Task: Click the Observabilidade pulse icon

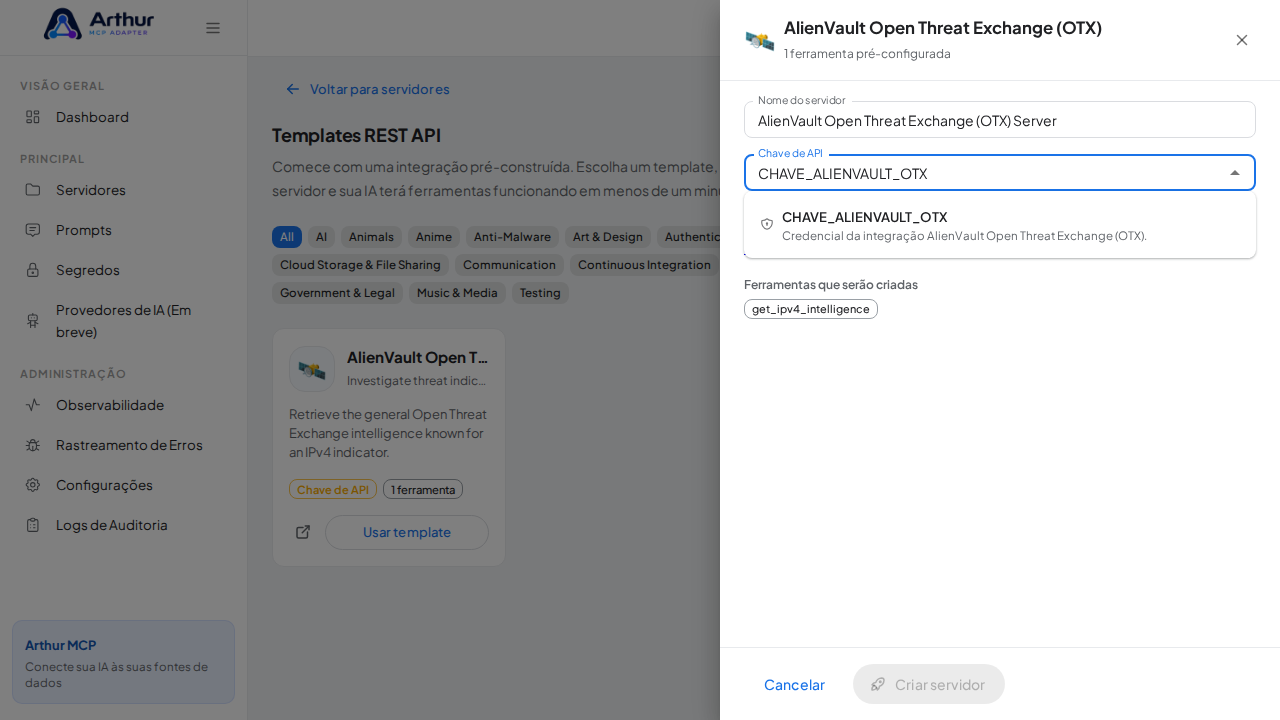Action: click(x=33, y=405)
